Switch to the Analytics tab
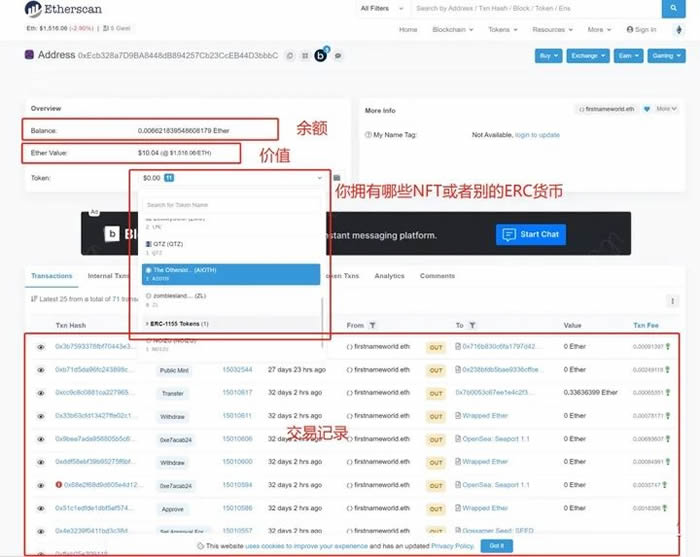The height and width of the screenshot is (557, 700). (389, 276)
